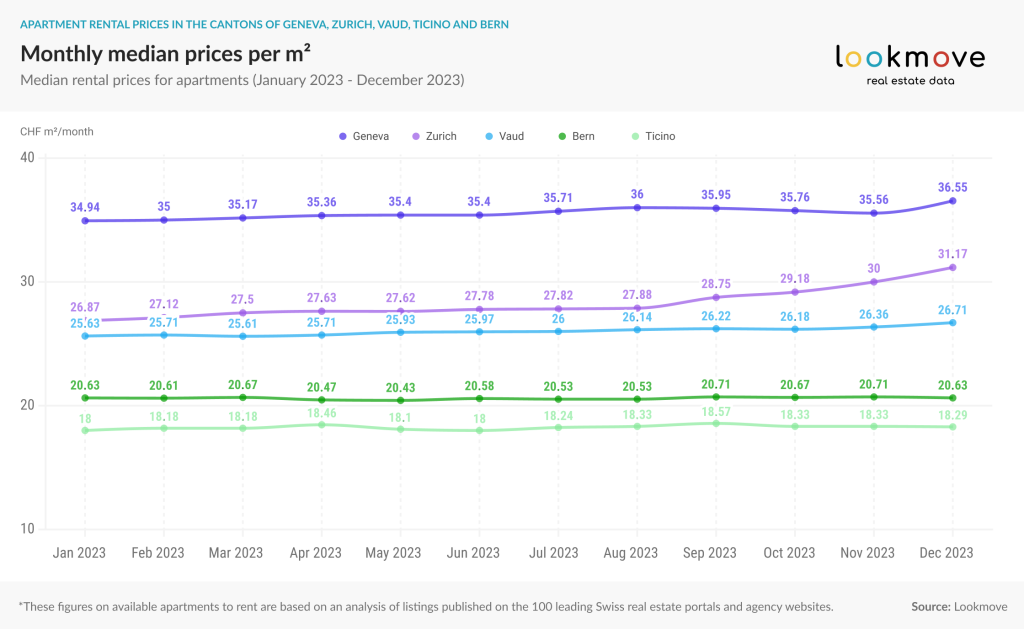The width and height of the screenshot is (1024, 629).
Task: Toggle the Ticino legend item
Action: 654,137
